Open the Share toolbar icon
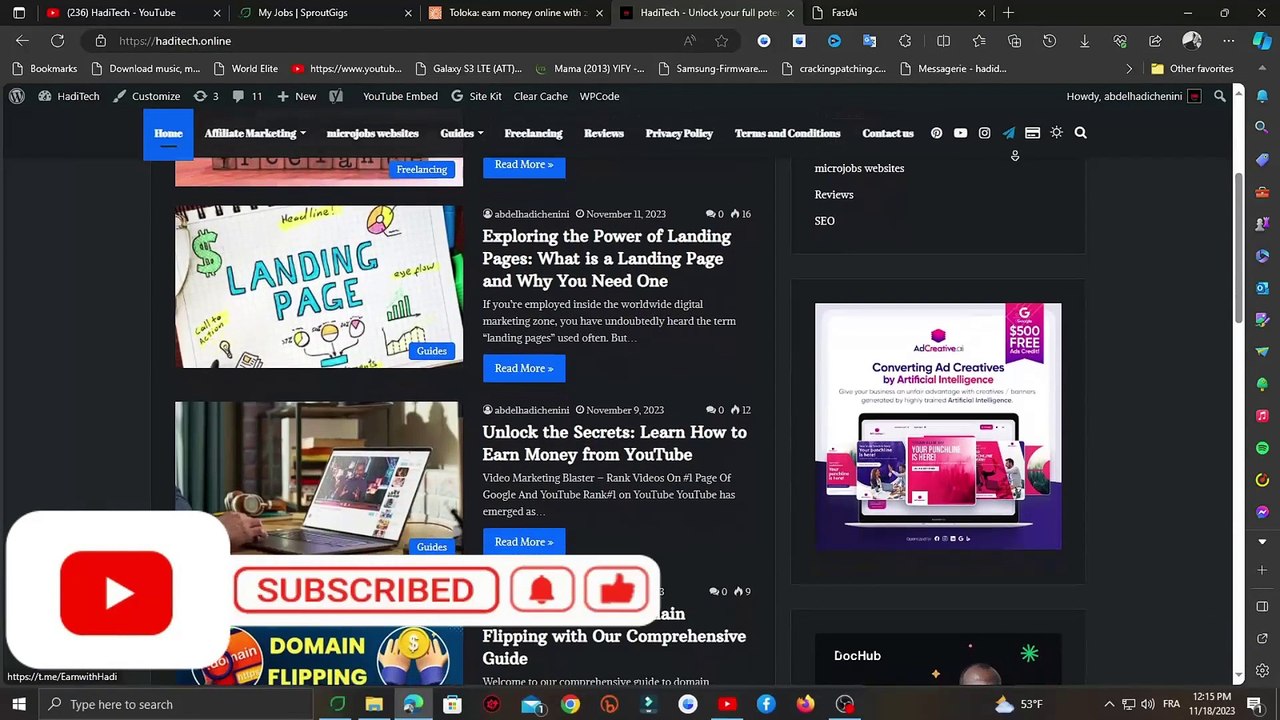 (x=1155, y=41)
